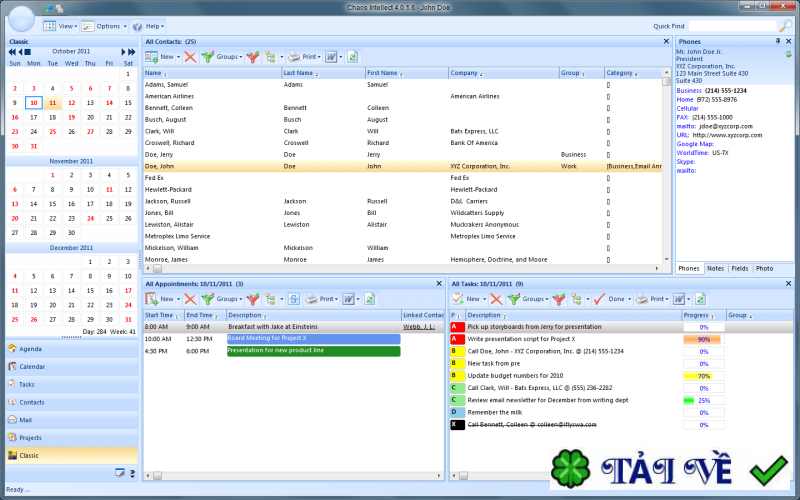Click the refresh icon in the Contacts toolbar
Screen dimensions: 800x500
tap(352, 57)
